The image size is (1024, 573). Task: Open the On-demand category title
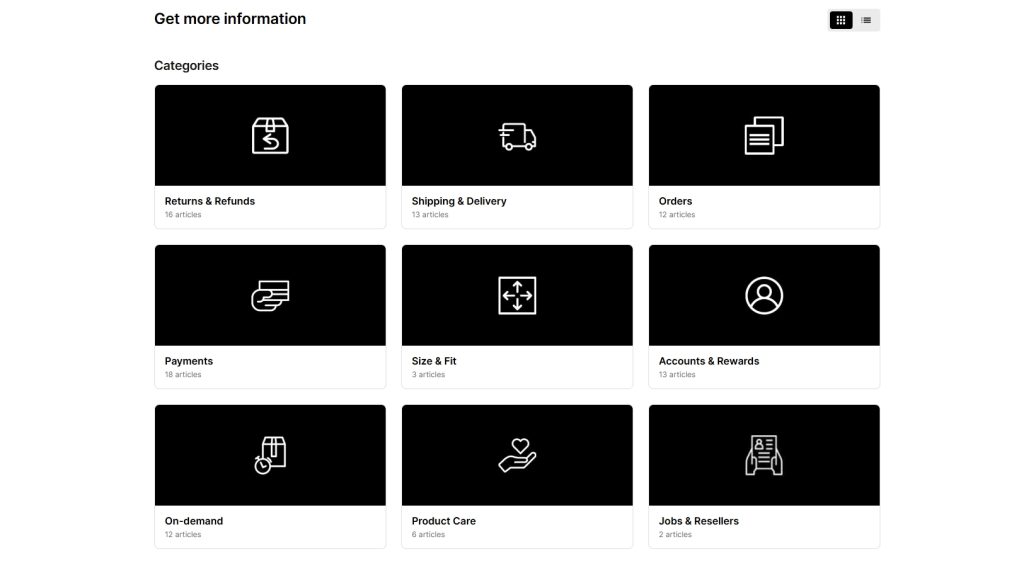point(194,521)
